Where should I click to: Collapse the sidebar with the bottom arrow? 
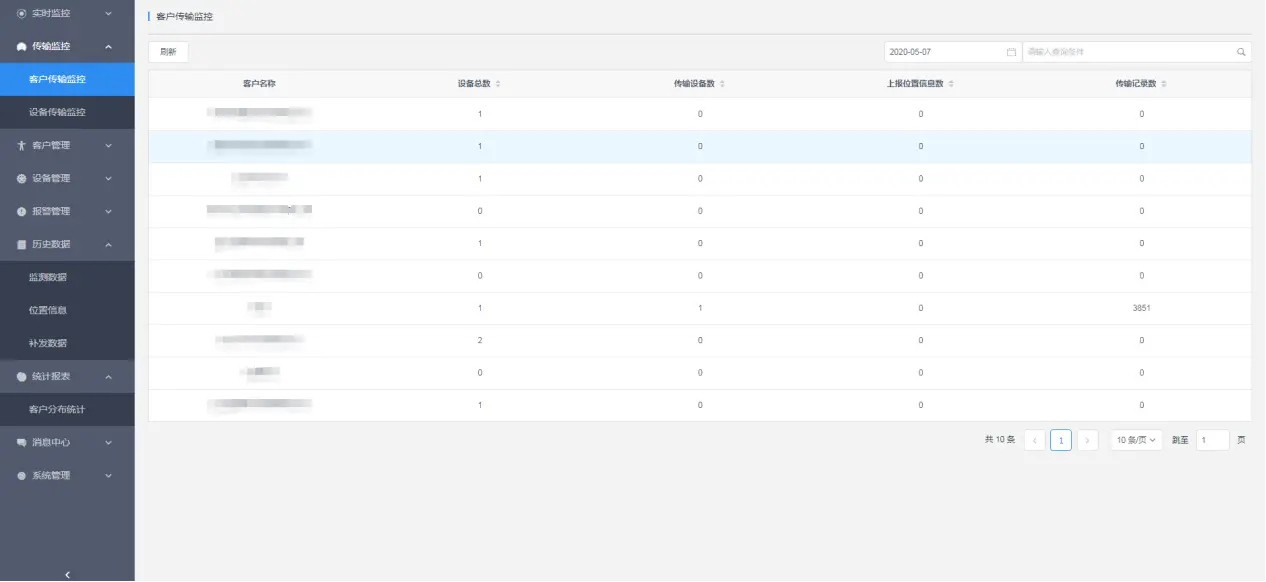(x=67, y=574)
